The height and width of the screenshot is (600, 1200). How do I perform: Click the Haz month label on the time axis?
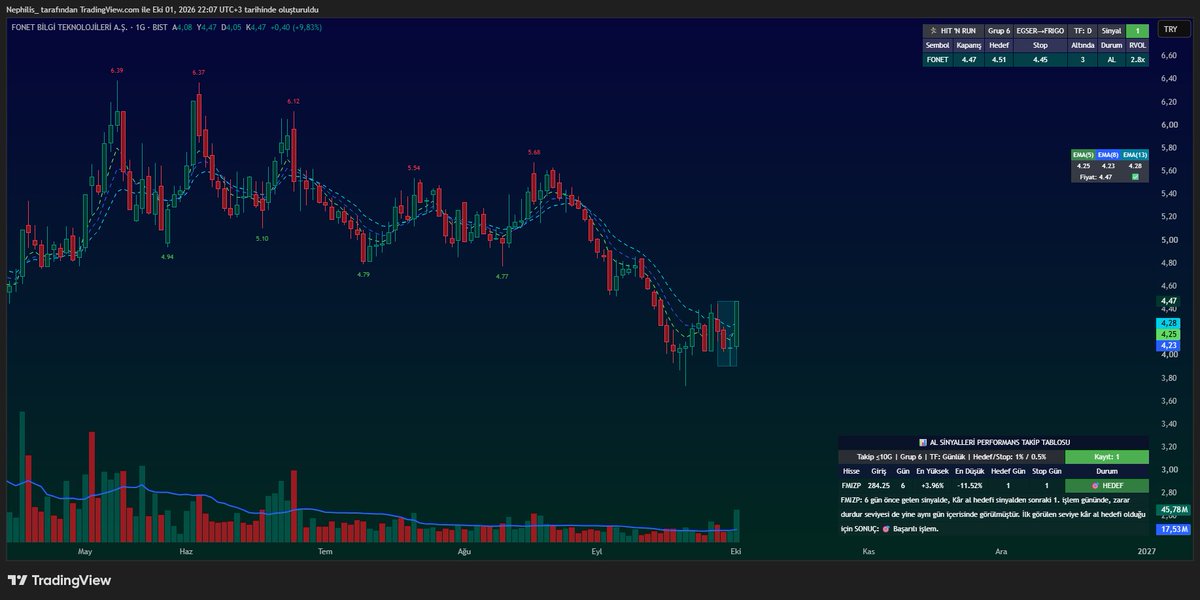click(185, 551)
